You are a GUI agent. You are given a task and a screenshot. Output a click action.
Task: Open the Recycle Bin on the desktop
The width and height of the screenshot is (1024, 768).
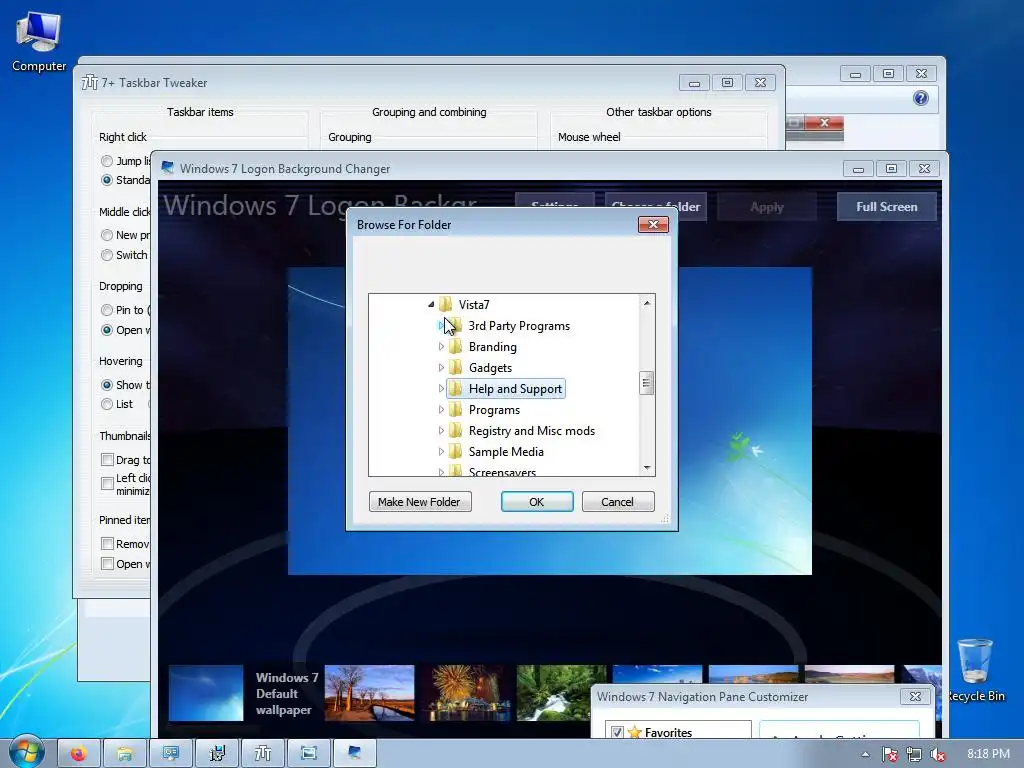pos(975,670)
